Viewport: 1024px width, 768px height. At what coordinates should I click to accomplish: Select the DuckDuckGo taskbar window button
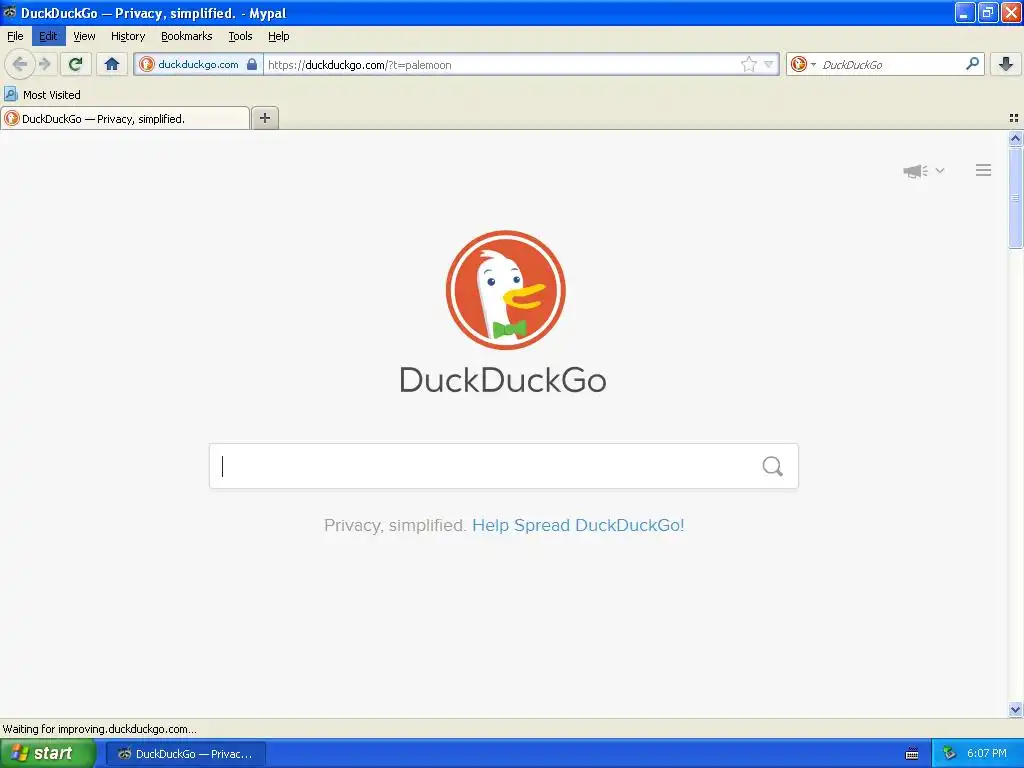pos(187,754)
